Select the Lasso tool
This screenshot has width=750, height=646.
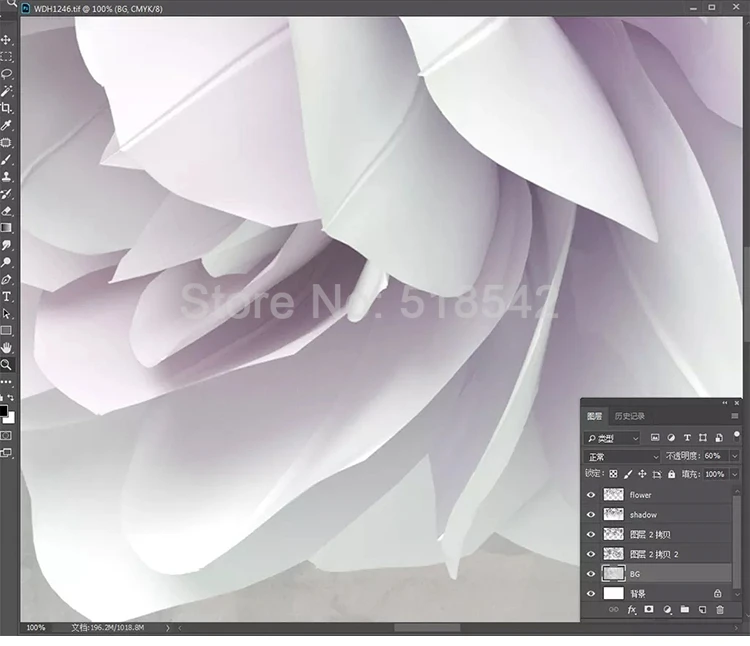coord(6,74)
